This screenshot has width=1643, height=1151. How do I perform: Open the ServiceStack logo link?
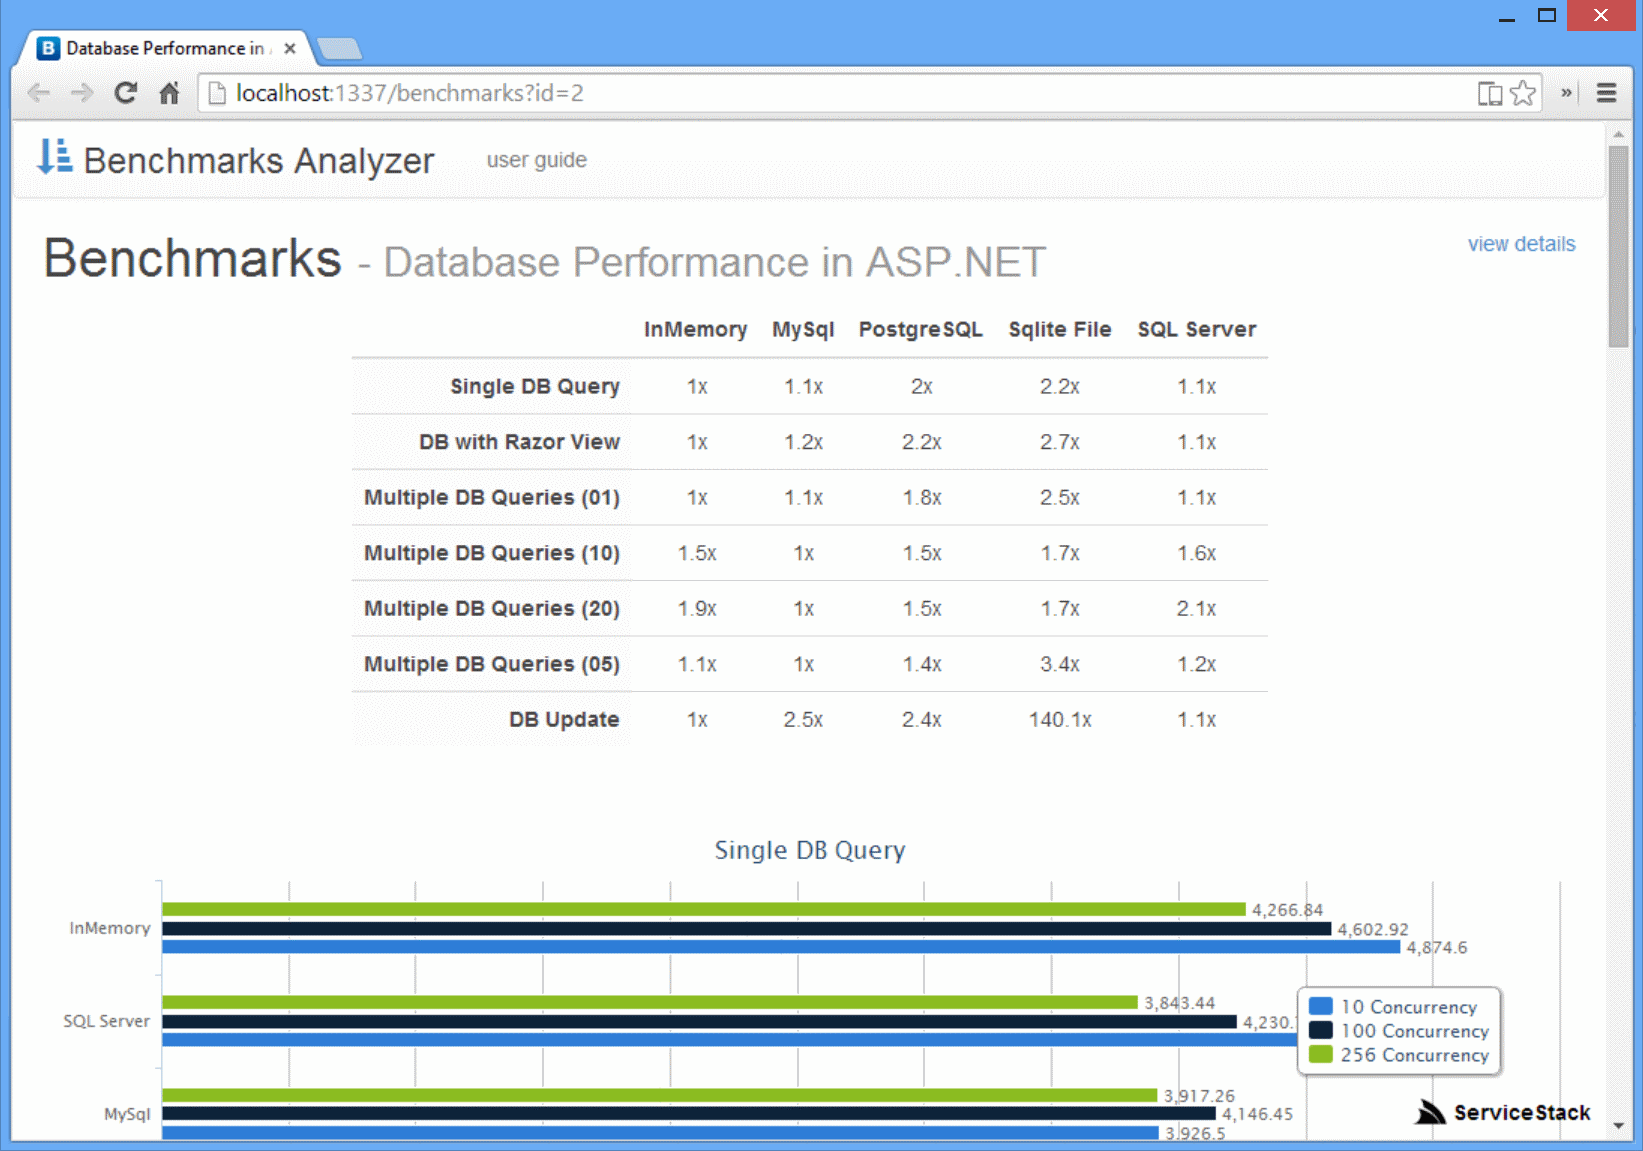pyautogui.click(x=1503, y=1112)
